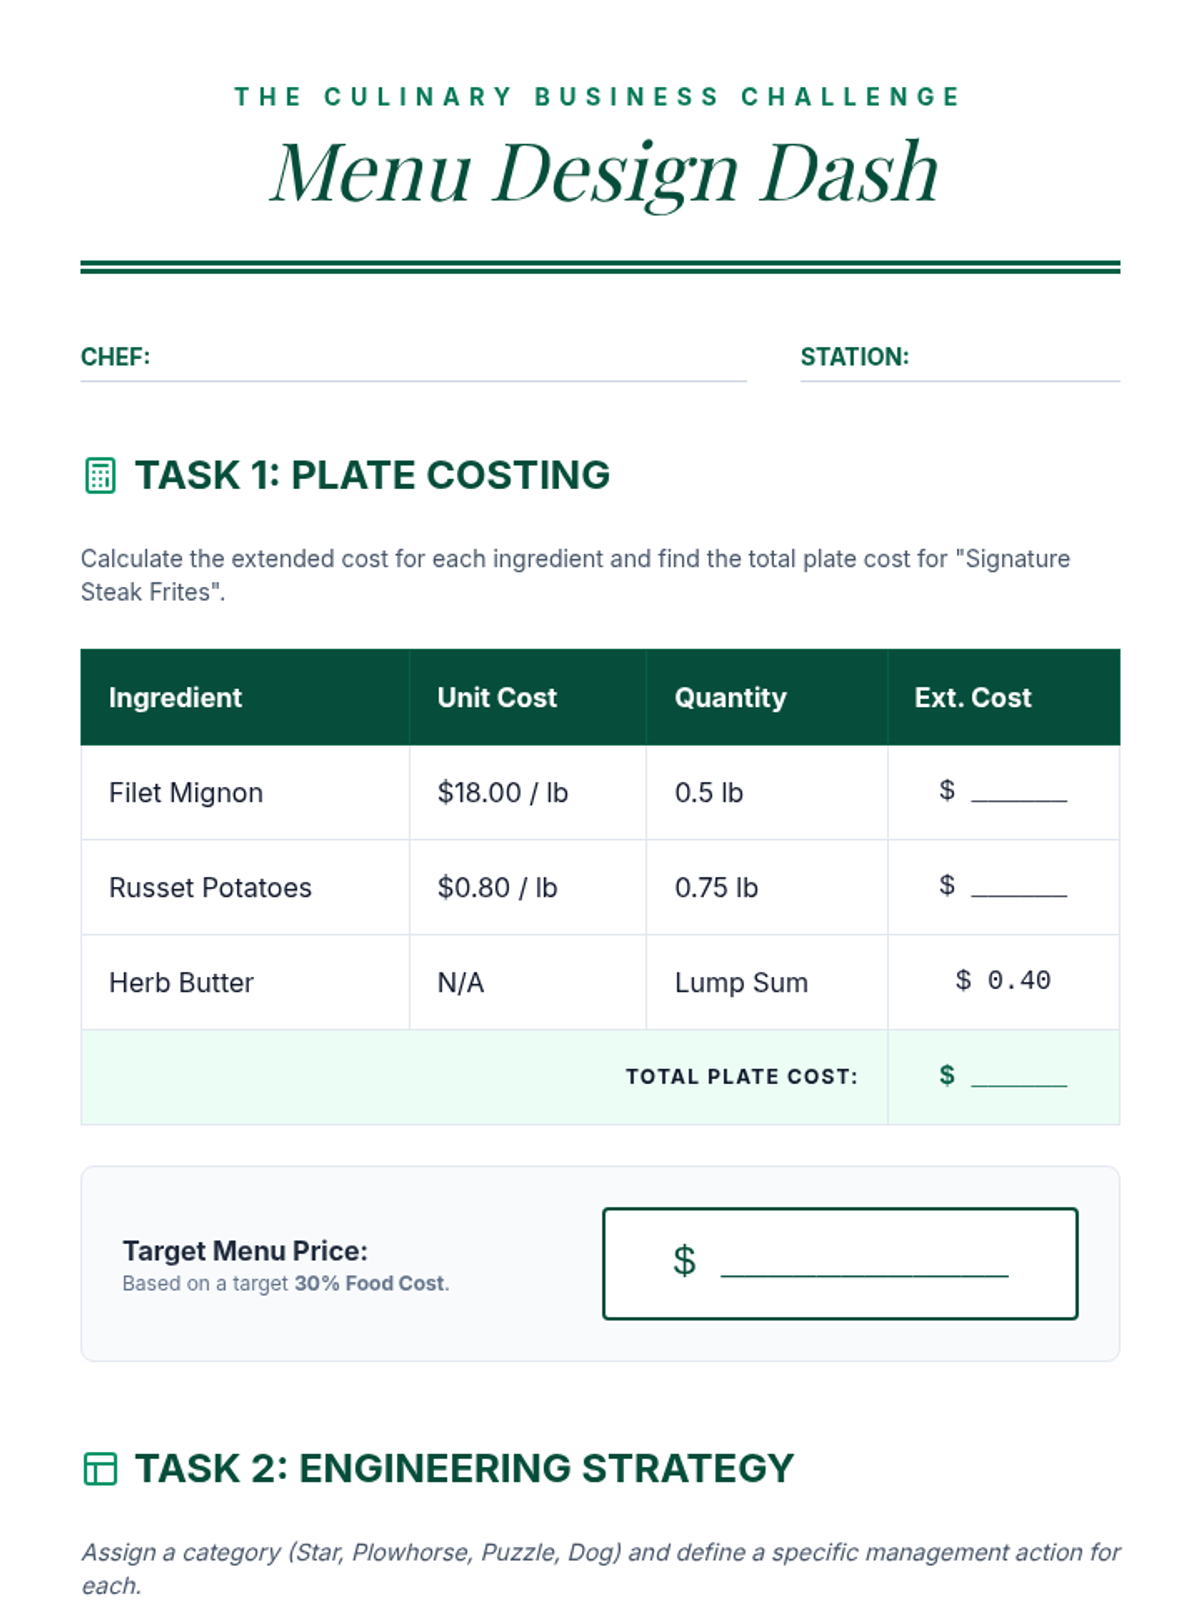
Task: Click the Menu Design Dash title
Action: [604, 173]
